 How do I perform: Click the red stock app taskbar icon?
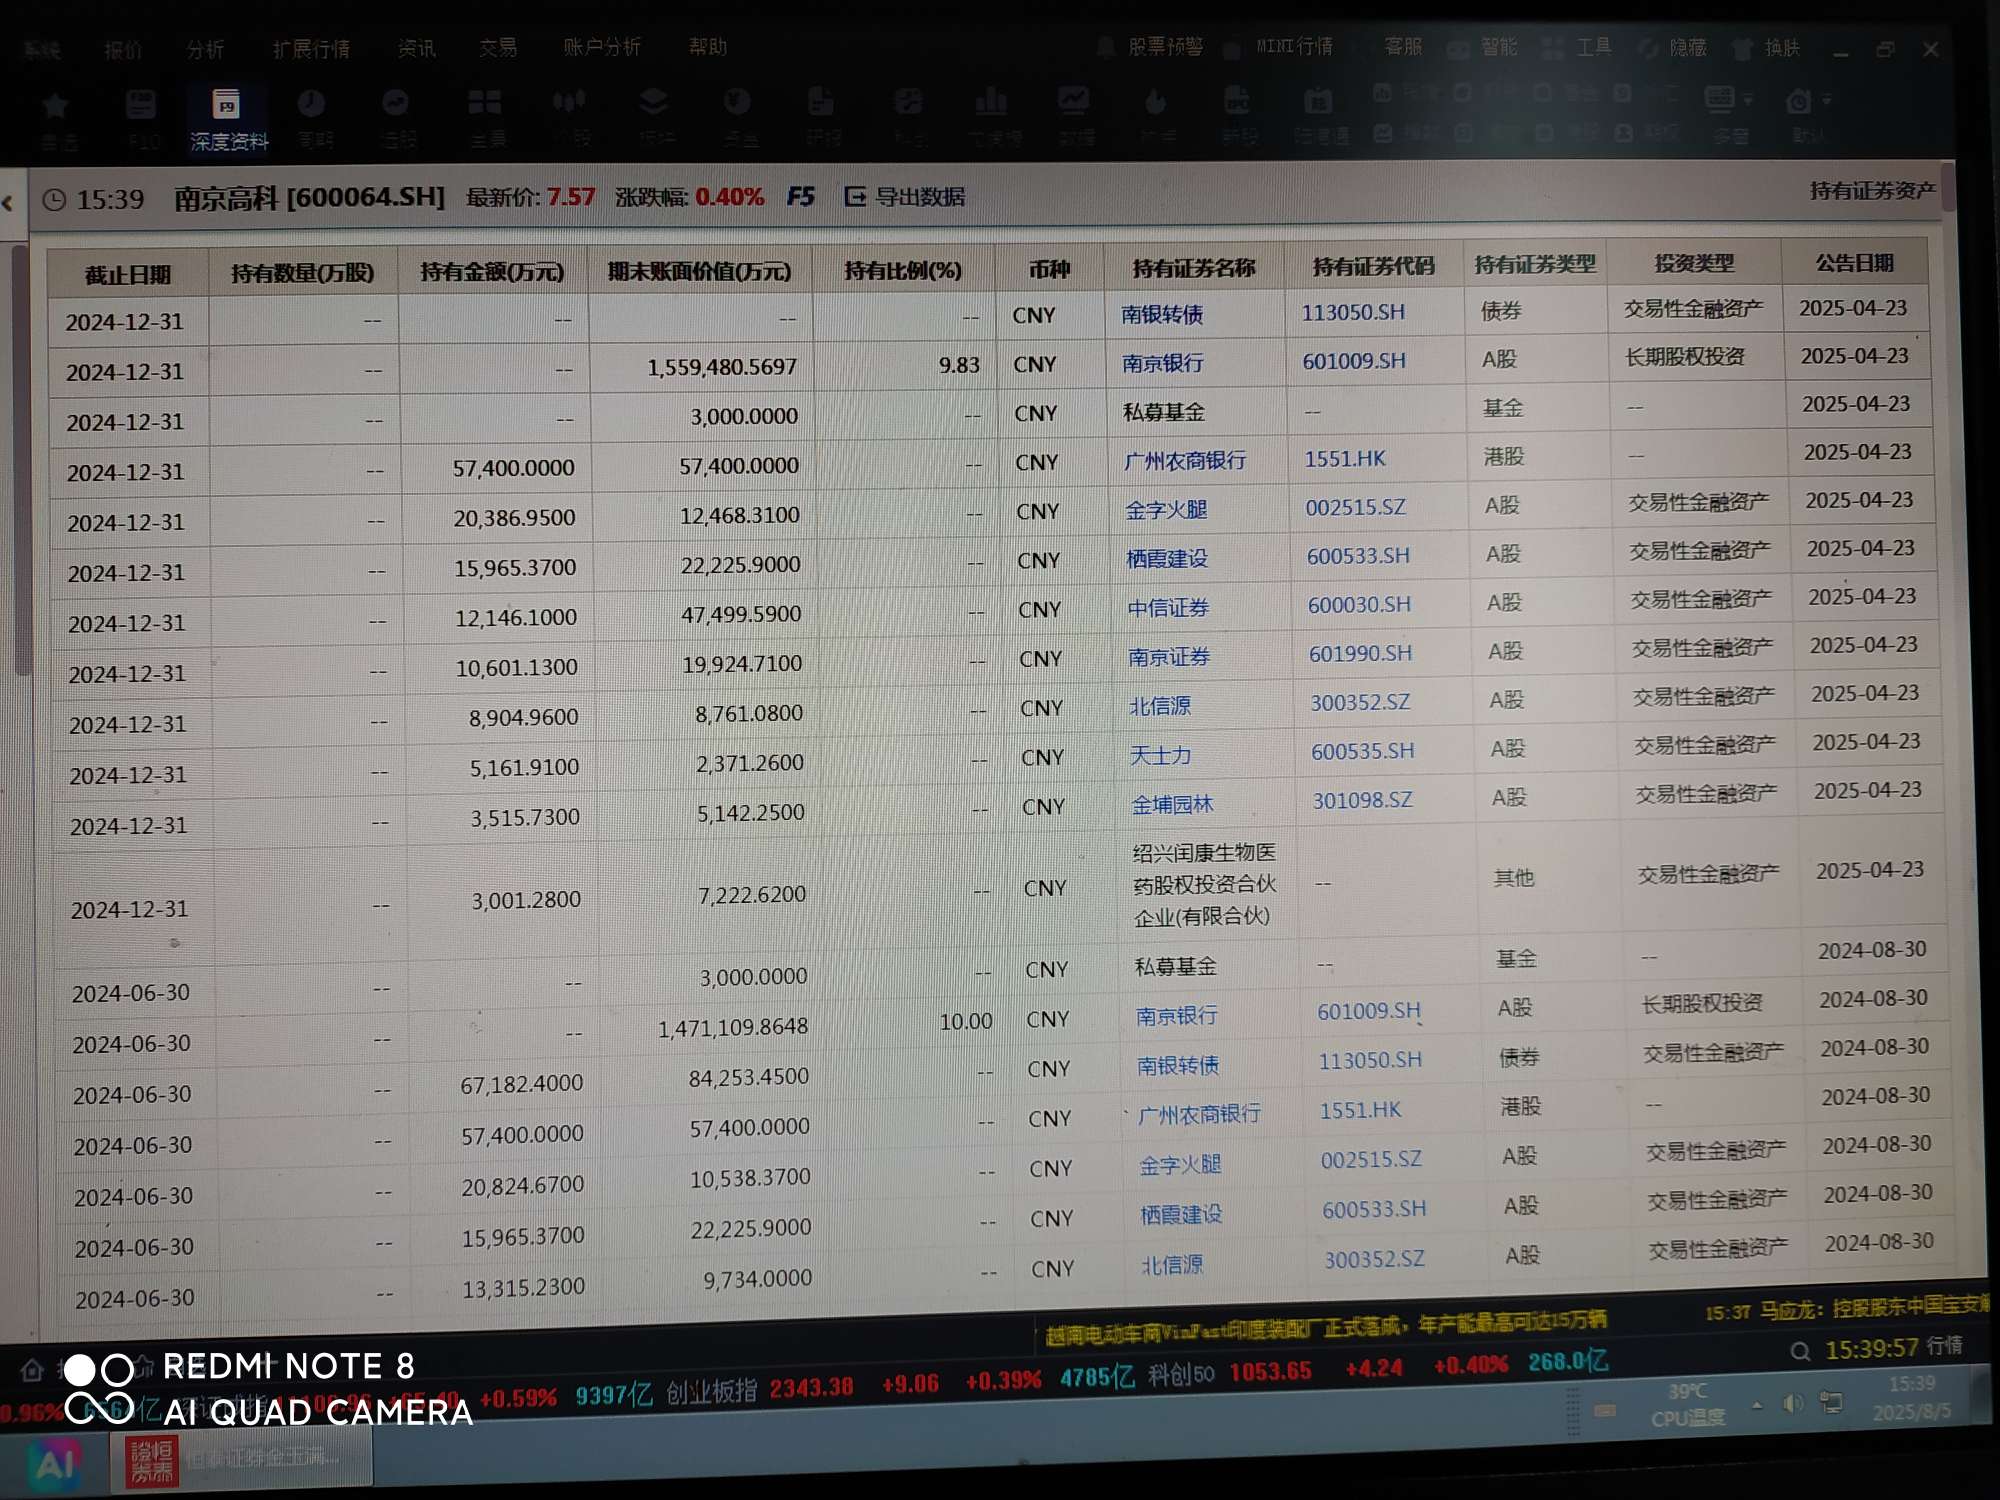point(152,1461)
